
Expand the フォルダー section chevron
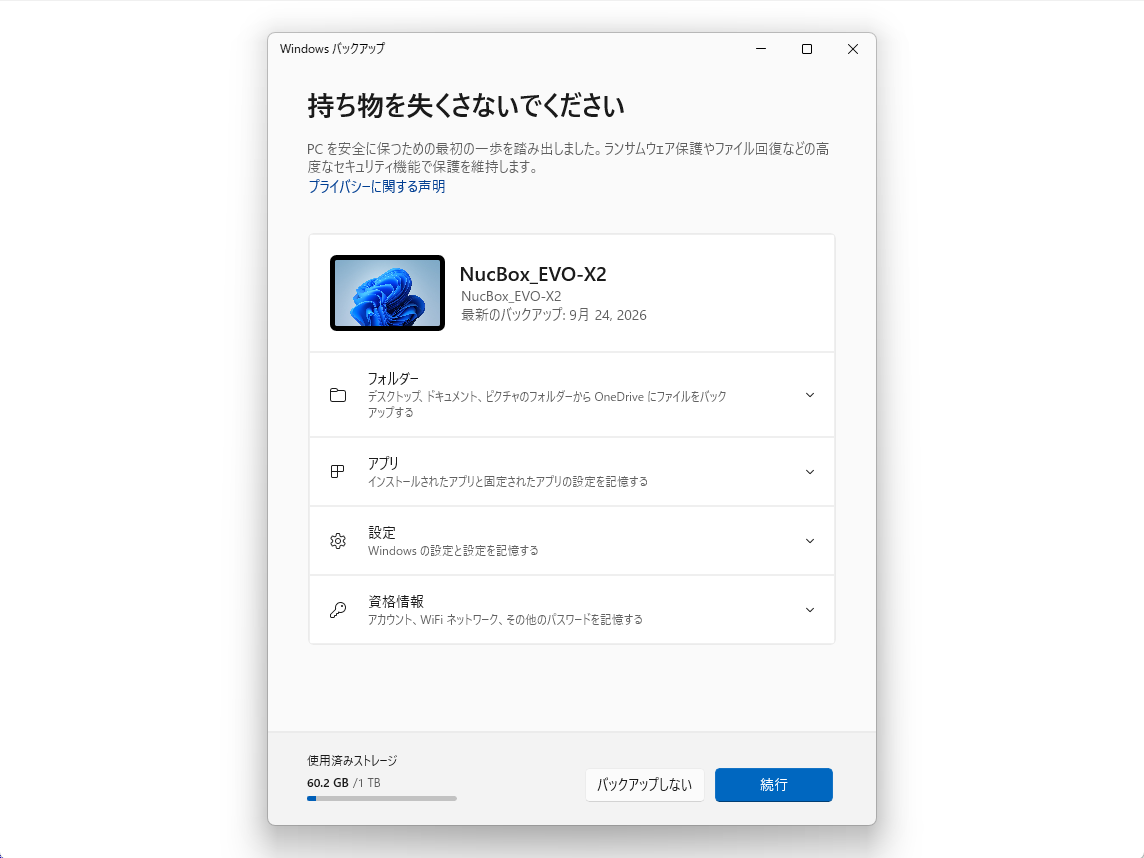click(810, 395)
